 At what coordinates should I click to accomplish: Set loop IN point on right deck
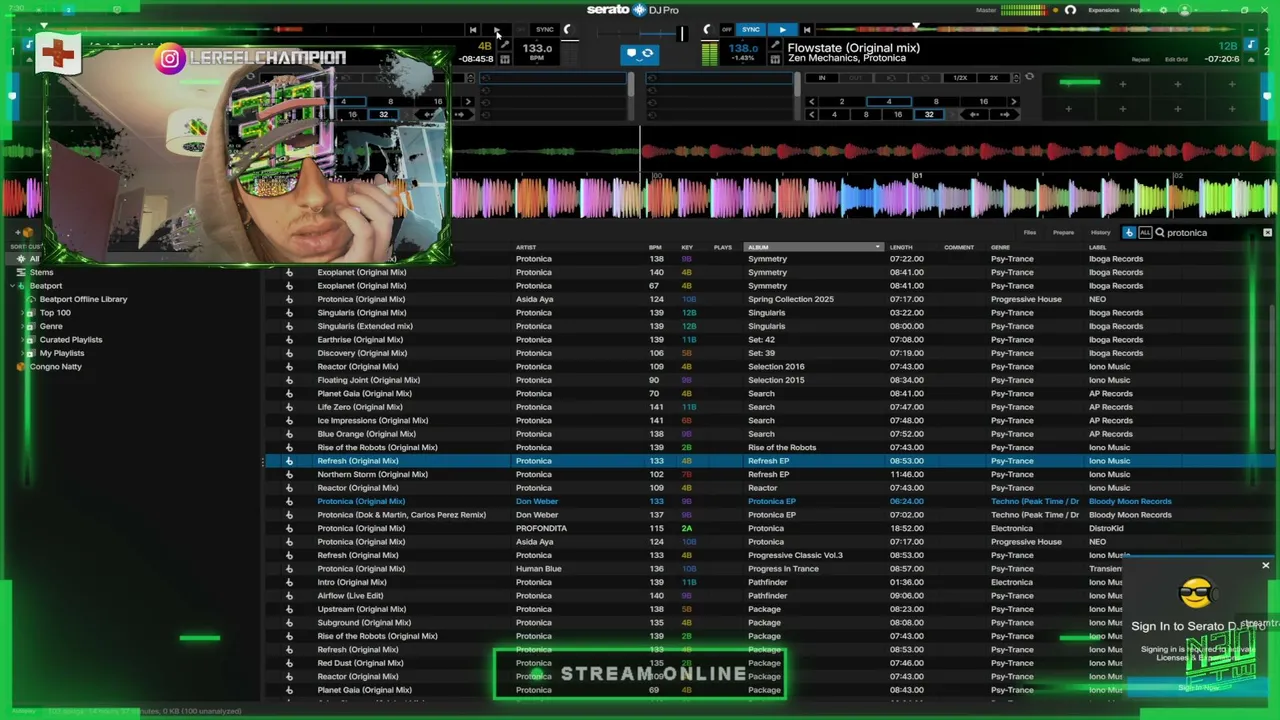click(x=822, y=78)
